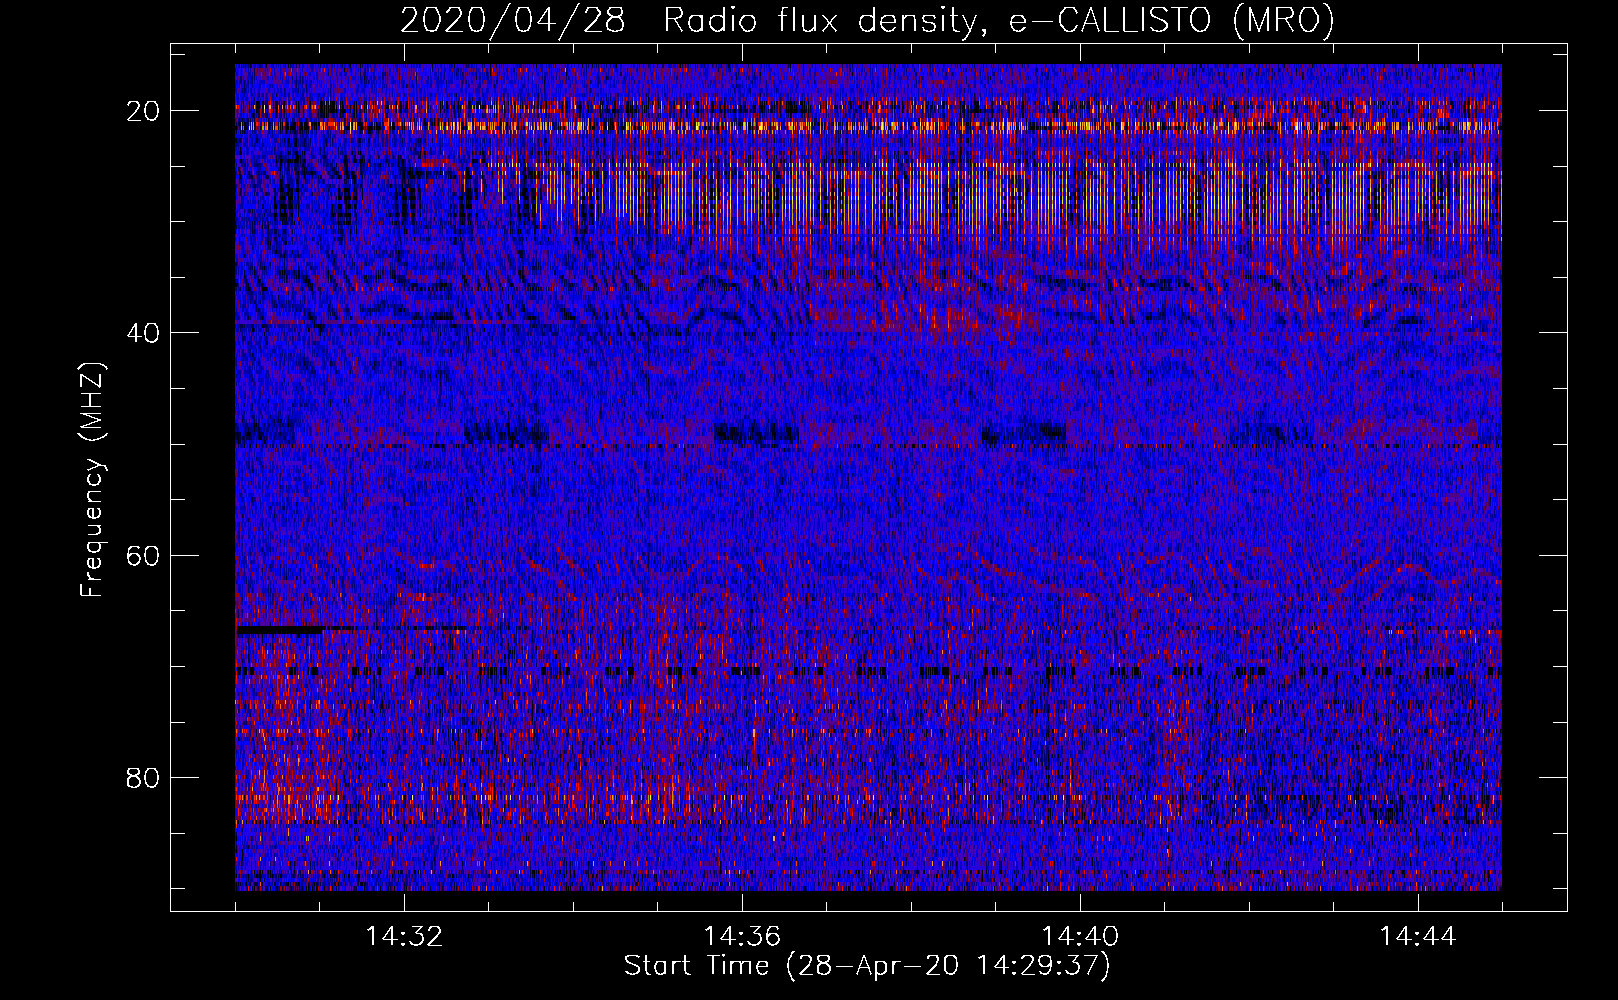Click the thick black bar near 67 MHz
The height and width of the screenshot is (1000, 1618).
click(279, 630)
